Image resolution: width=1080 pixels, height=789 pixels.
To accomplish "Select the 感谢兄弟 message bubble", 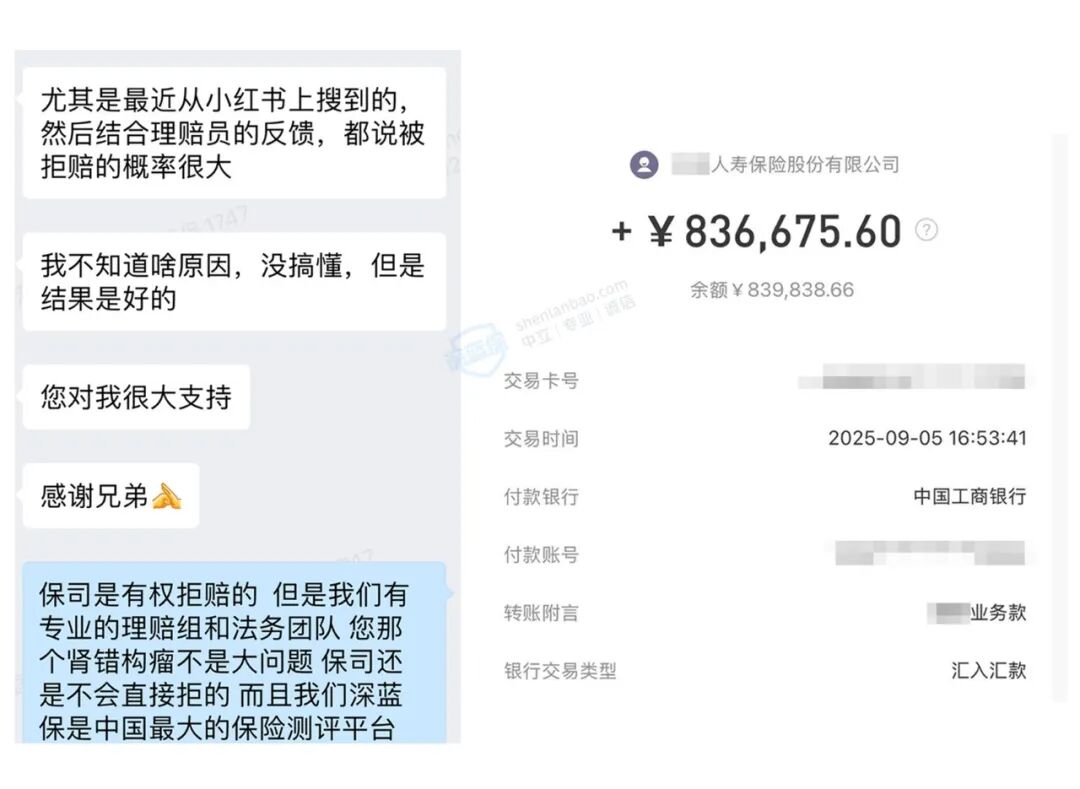I will (x=110, y=496).
